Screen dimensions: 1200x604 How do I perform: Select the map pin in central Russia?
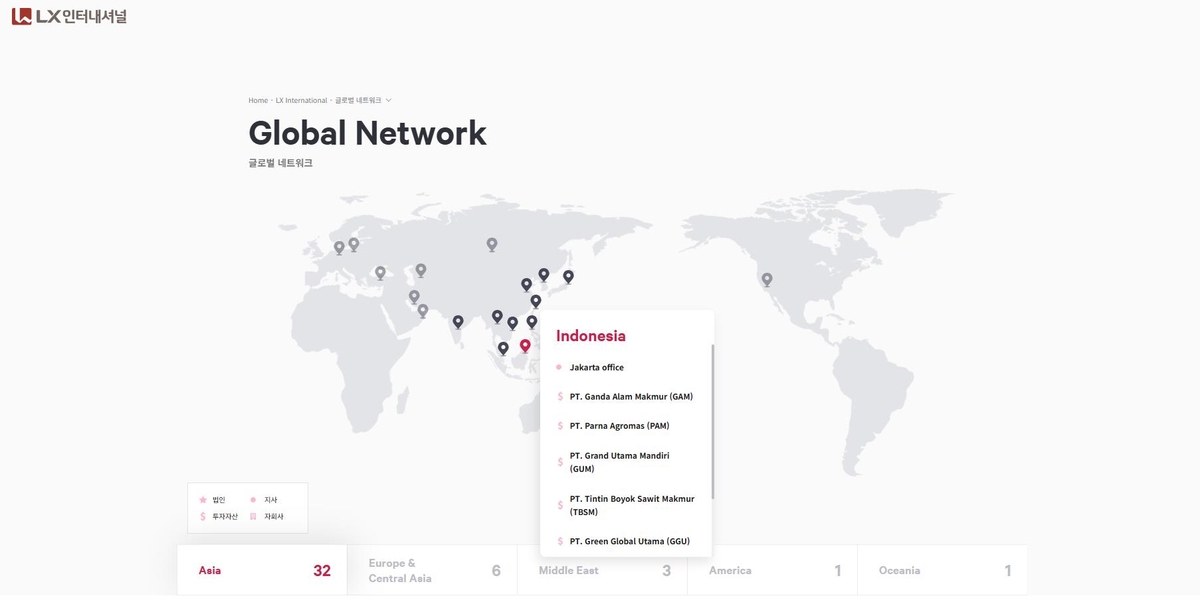coord(492,244)
